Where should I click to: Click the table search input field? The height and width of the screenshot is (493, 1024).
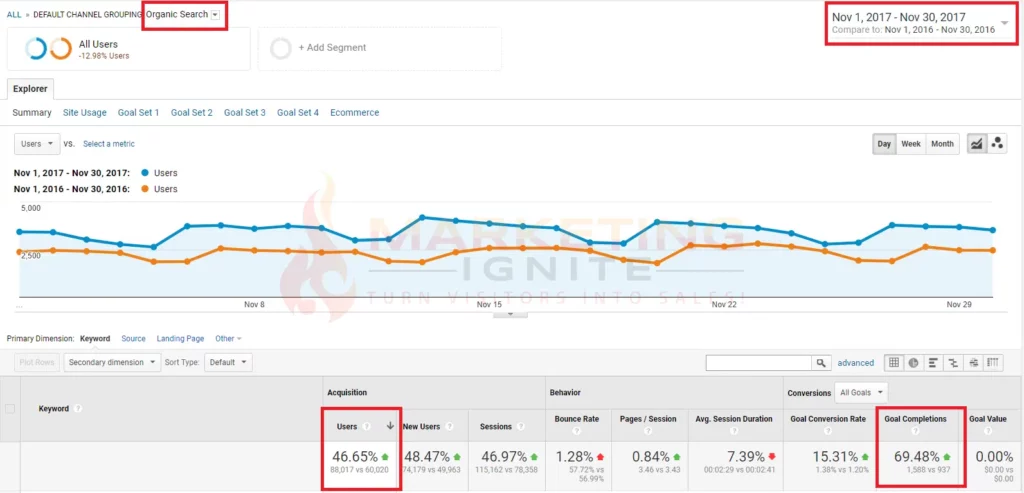[x=758, y=363]
